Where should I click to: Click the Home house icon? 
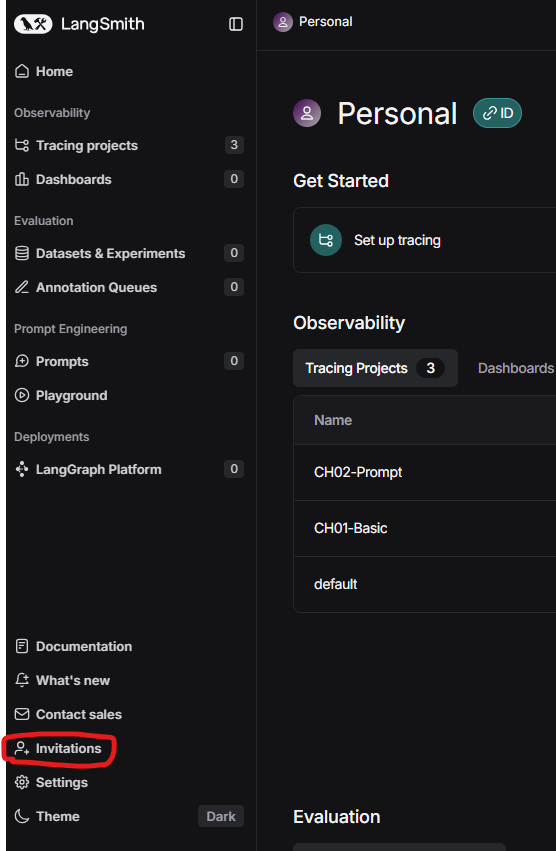(22, 71)
